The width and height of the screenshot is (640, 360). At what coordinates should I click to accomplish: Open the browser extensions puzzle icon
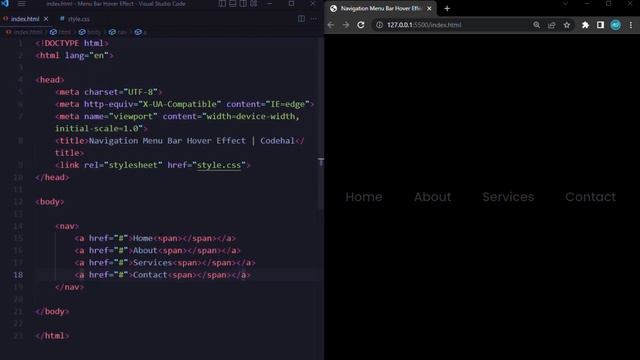[585, 25]
